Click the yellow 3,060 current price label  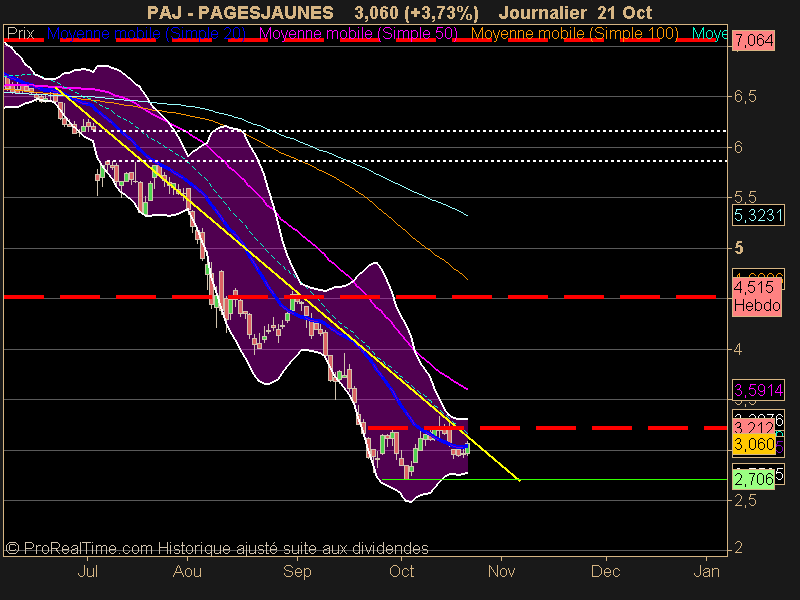tap(754, 444)
